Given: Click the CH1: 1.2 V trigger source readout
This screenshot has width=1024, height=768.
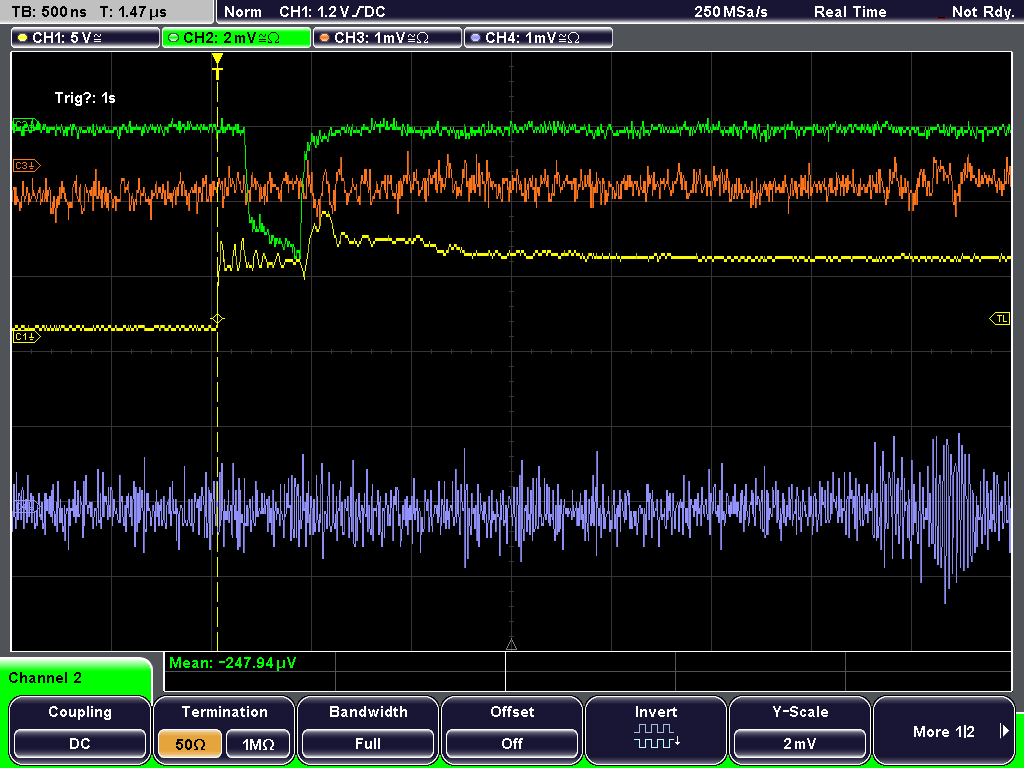Looking at the screenshot, I should (x=332, y=12).
